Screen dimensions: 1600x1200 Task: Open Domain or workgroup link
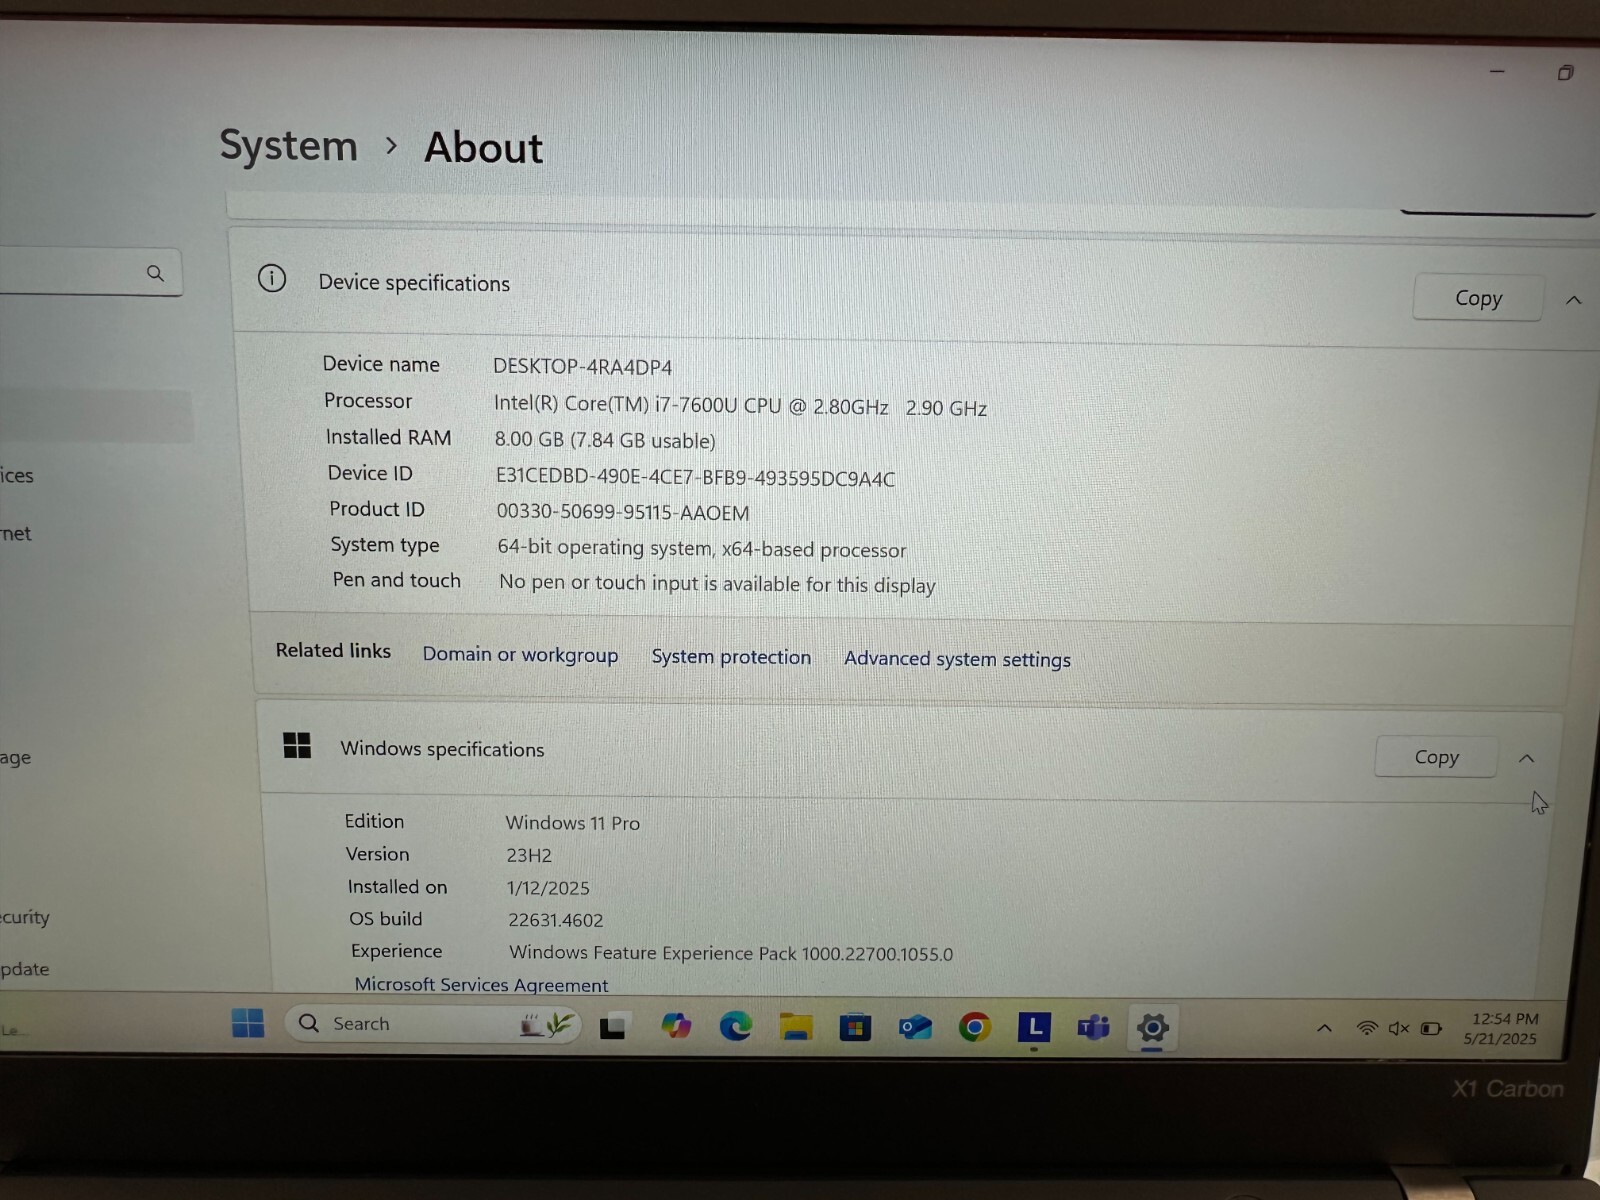pyautogui.click(x=520, y=654)
